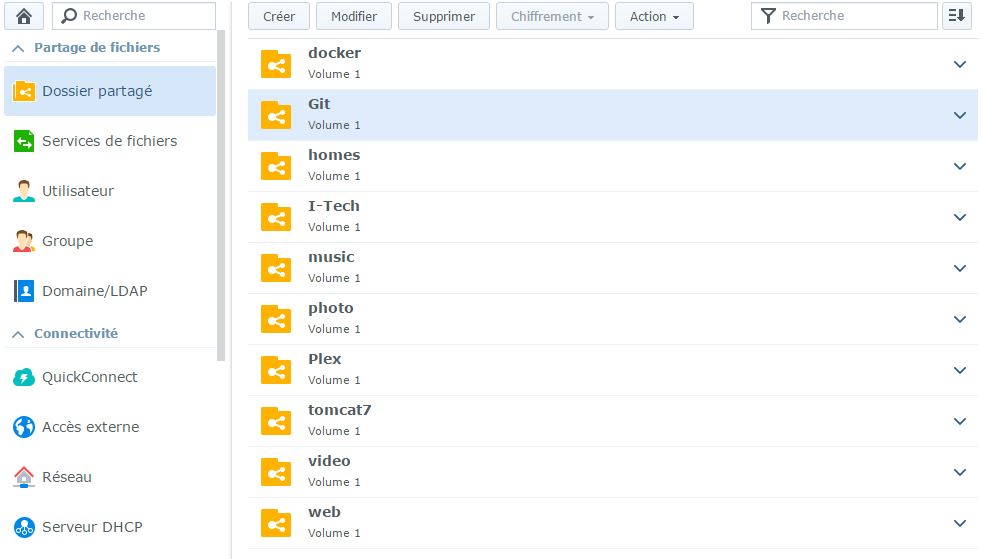Select the Plex folder name
983x559 pixels.
(x=324, y=359)
